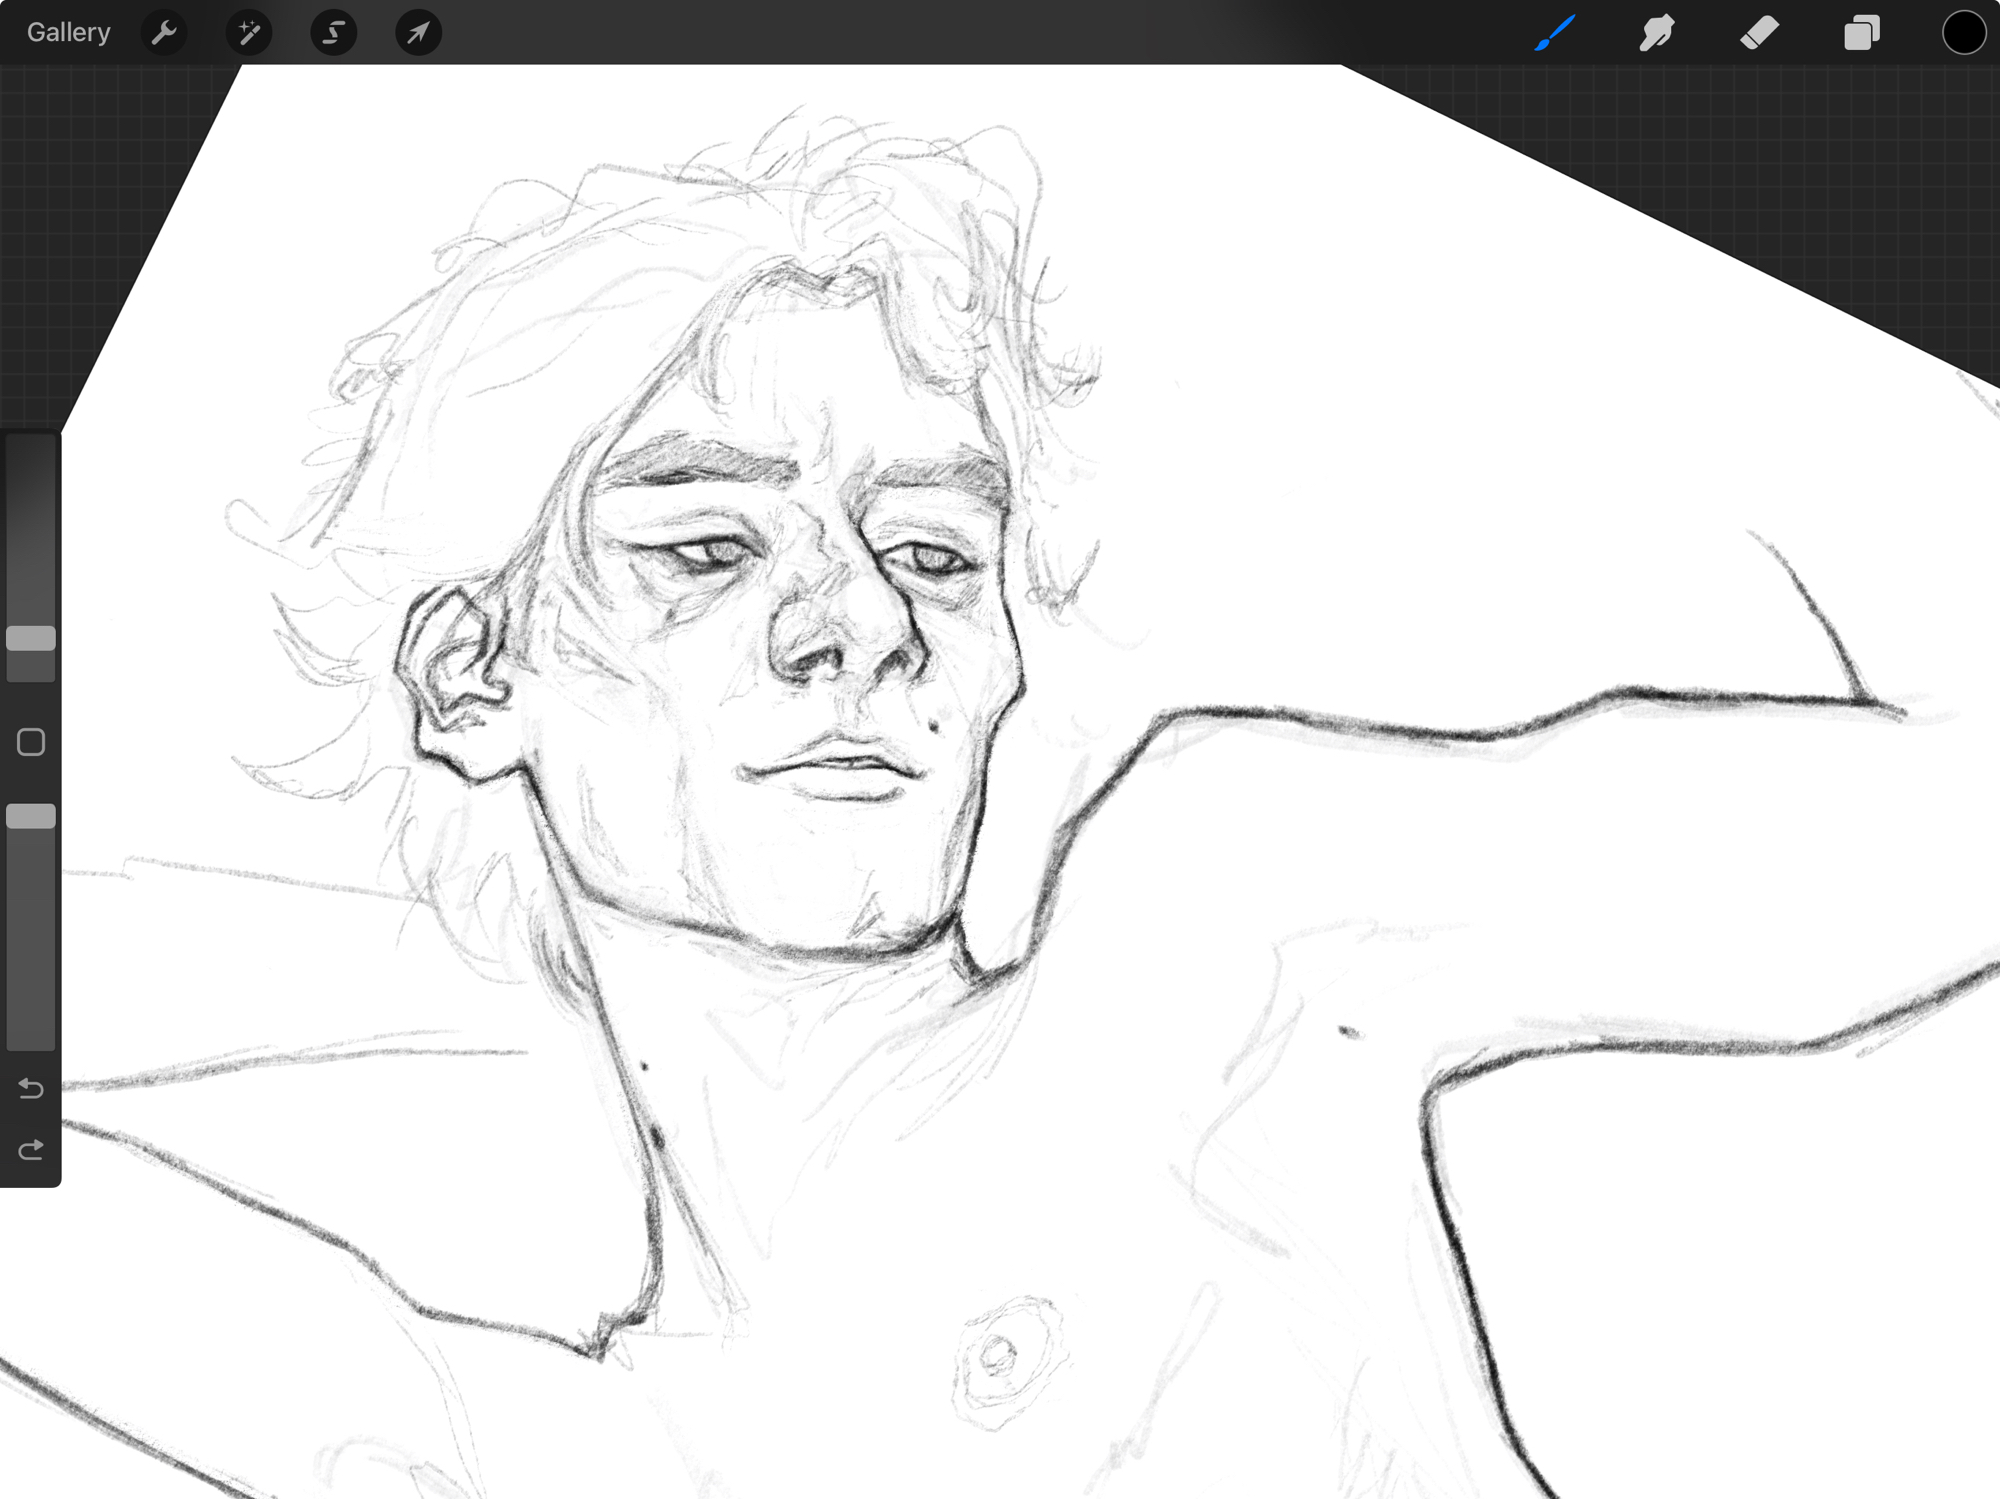Screen dimensions: 2000x1499
Task: Open the black color picker circle
Action: click(1963, 33)
